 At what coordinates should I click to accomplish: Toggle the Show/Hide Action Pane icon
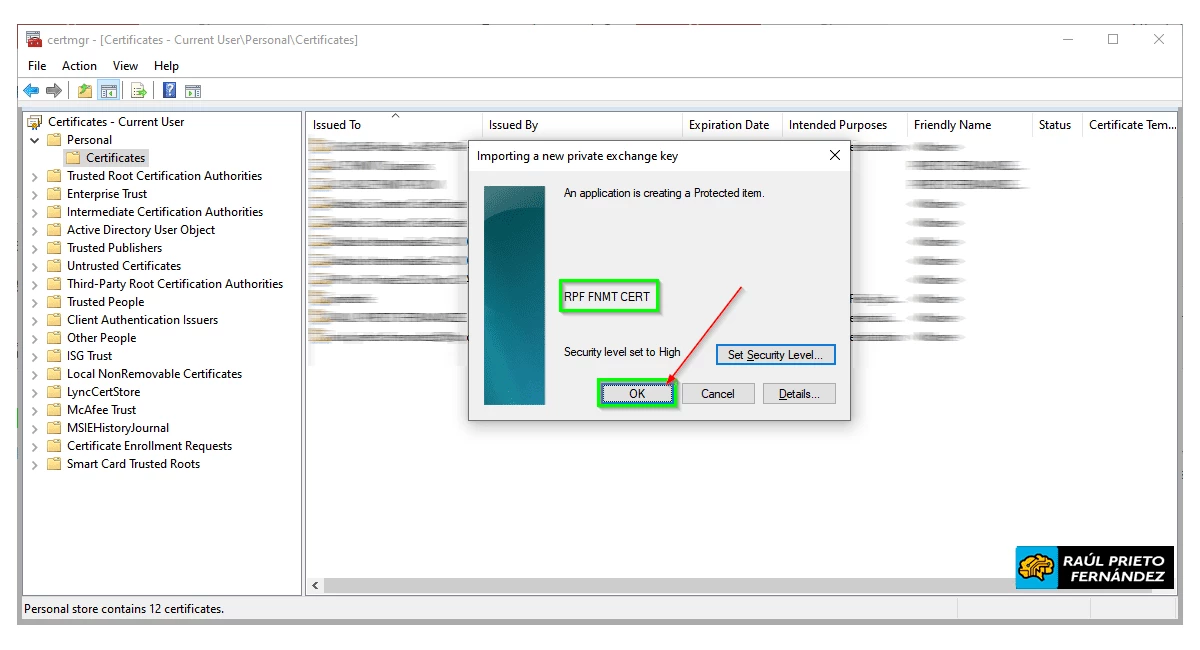193,91
